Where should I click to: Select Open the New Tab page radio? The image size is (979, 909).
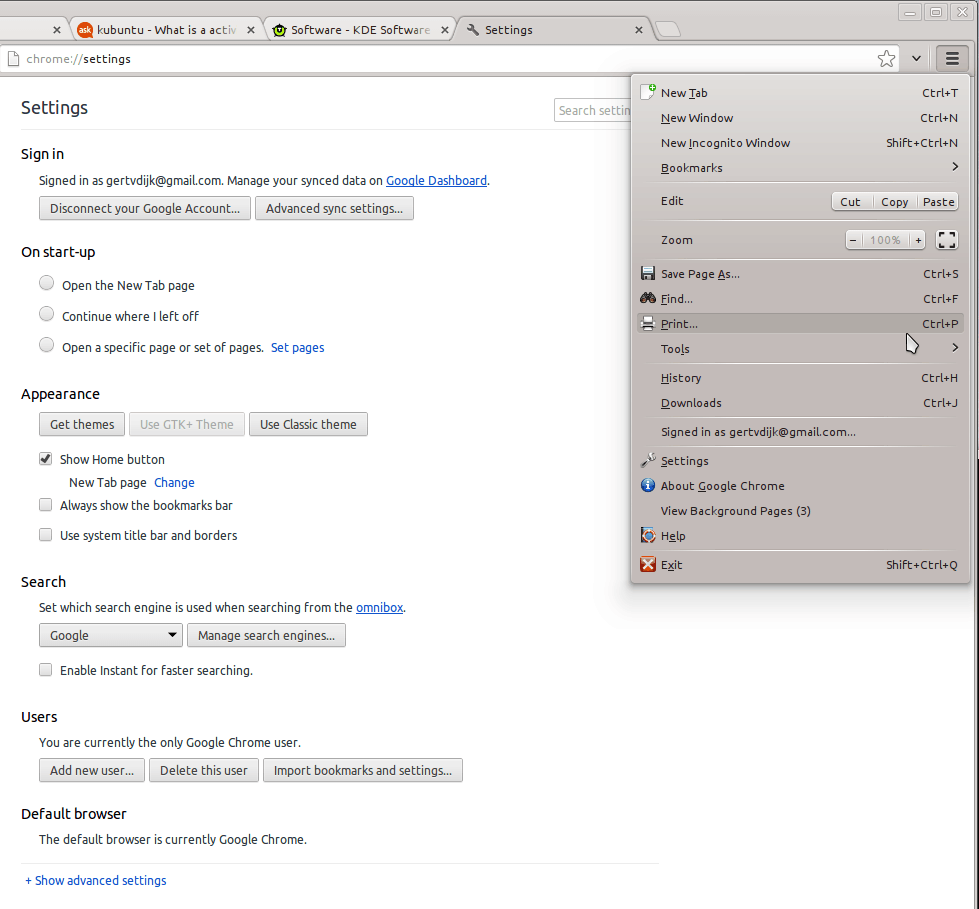[46, 283]
